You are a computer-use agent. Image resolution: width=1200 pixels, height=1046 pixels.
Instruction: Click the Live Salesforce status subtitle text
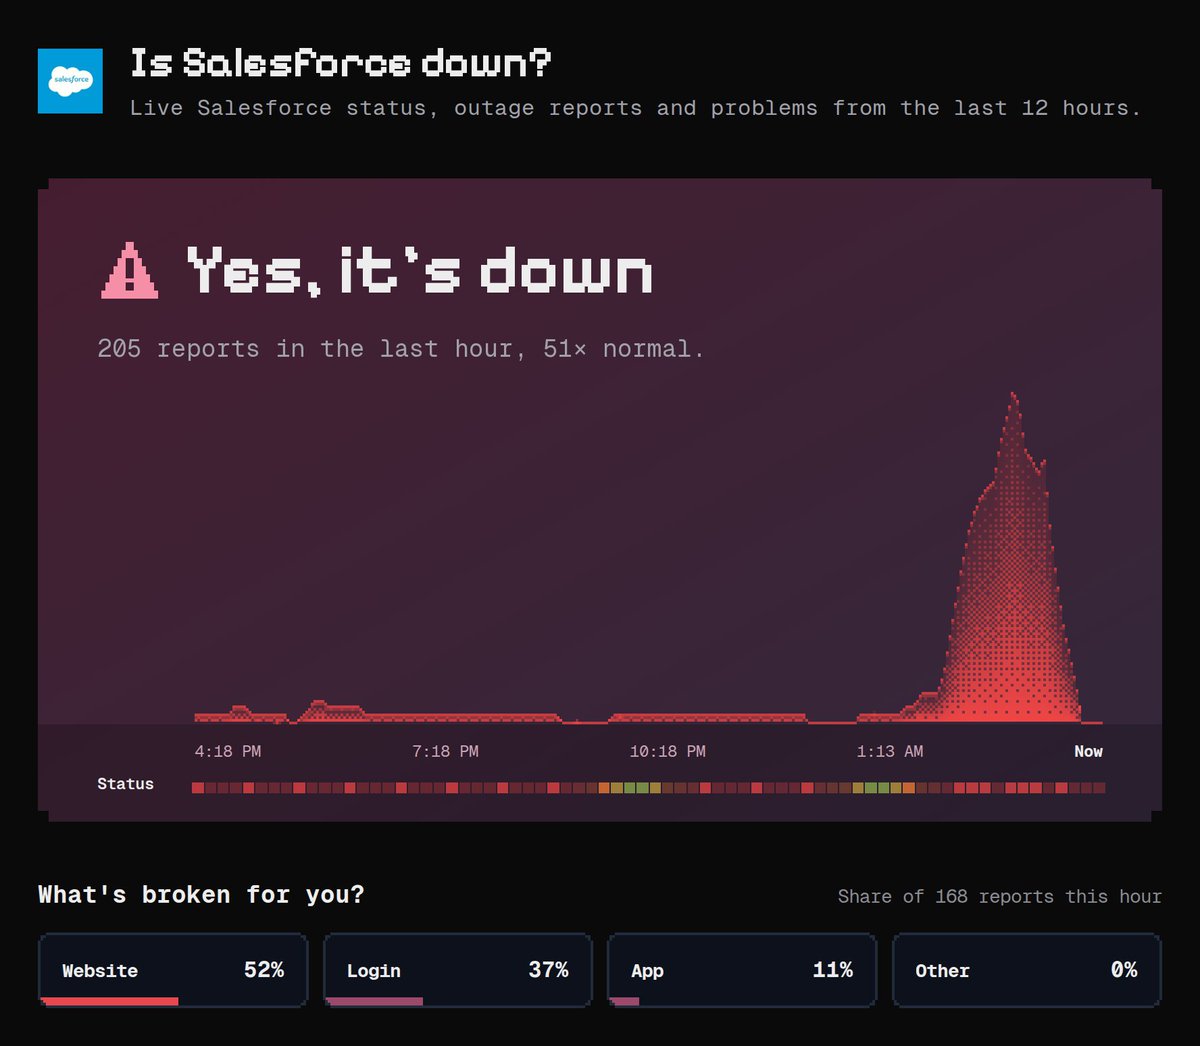(635, 108)
